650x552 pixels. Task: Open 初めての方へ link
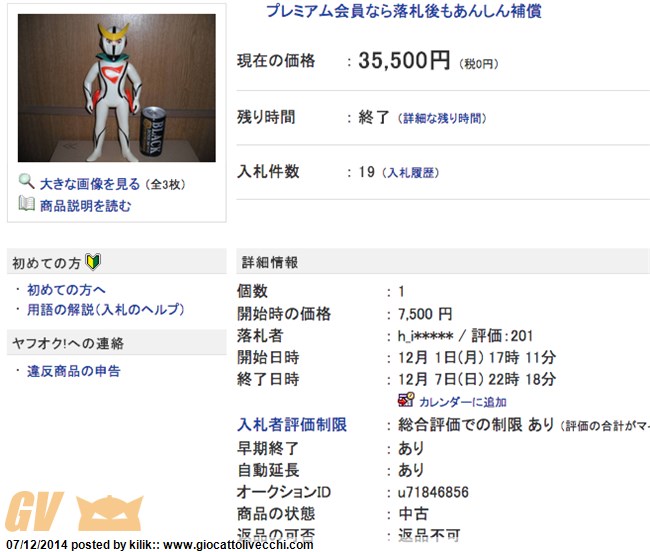tap(66, 290)
